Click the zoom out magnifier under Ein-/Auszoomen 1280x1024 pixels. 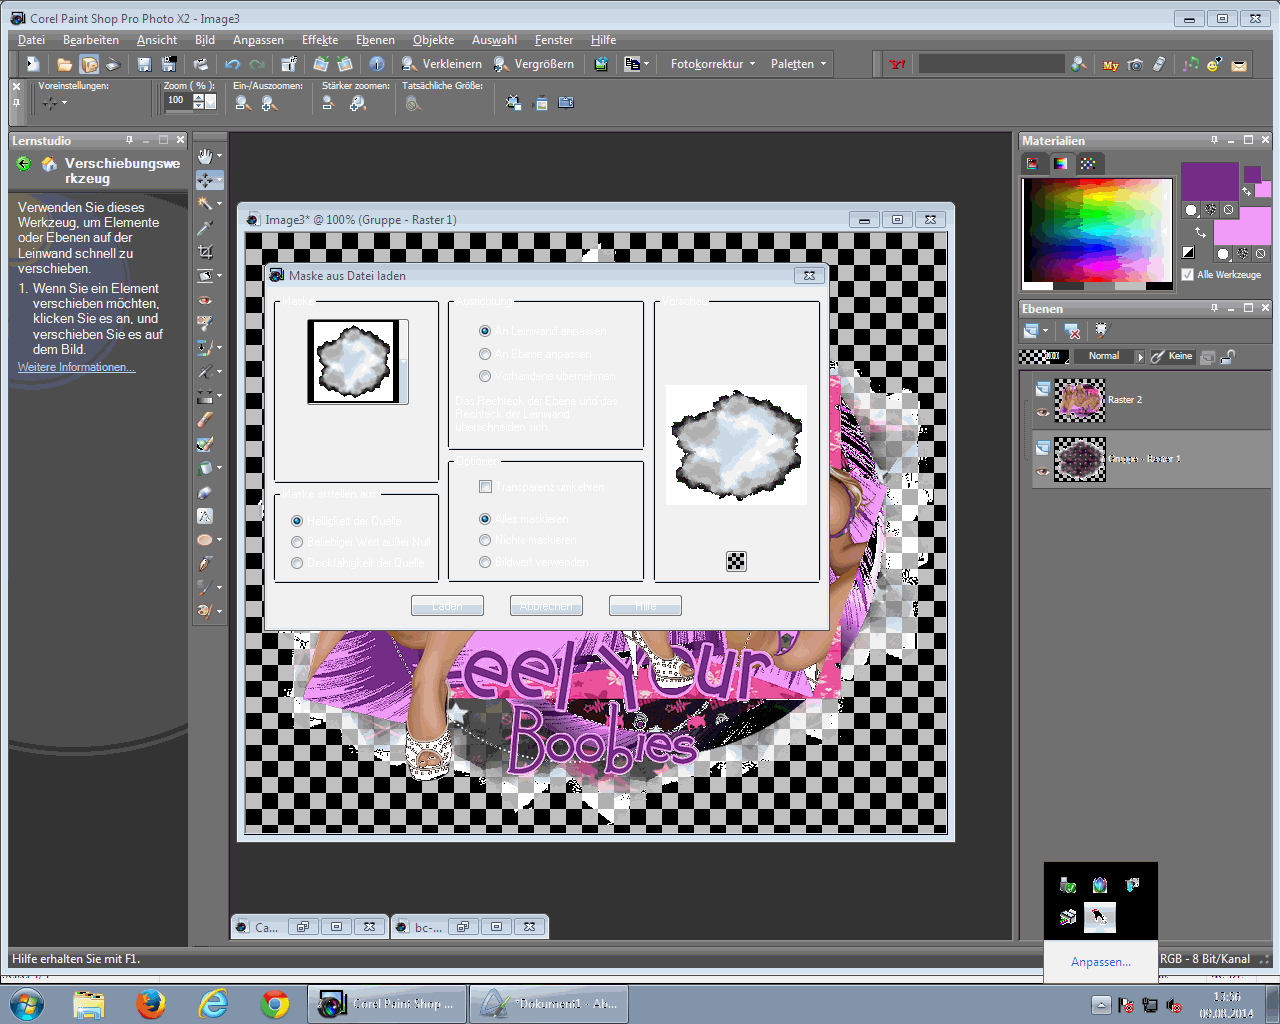point(243,103)
